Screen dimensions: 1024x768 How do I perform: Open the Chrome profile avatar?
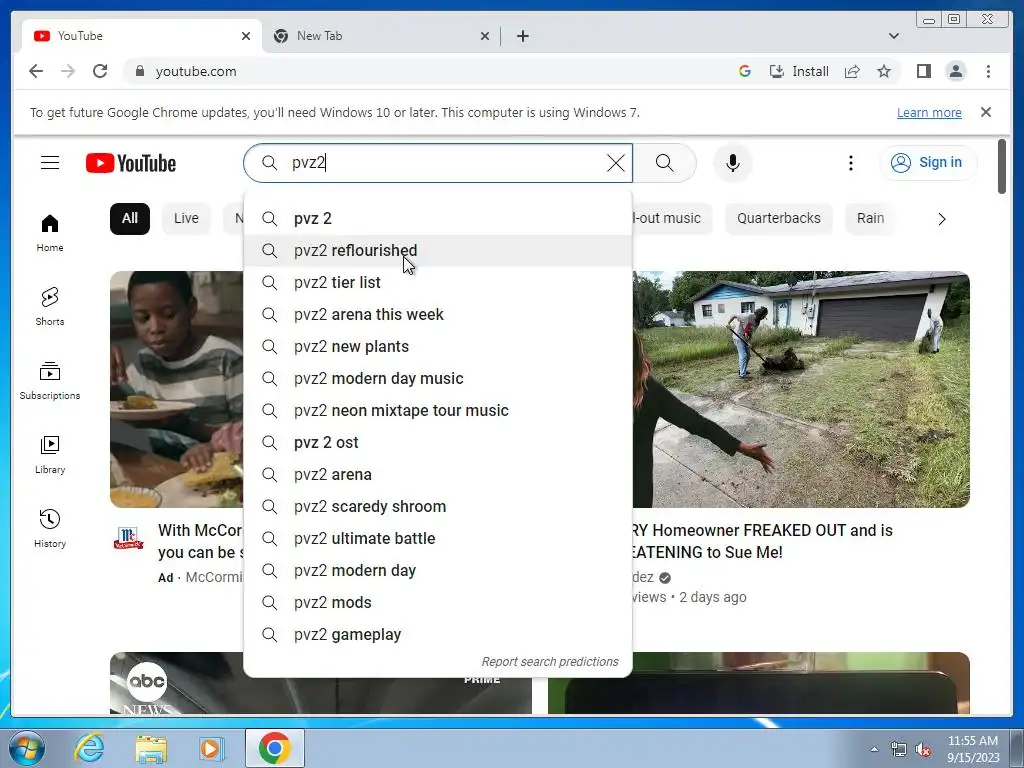pyautogui.click(x=955, y=71)
